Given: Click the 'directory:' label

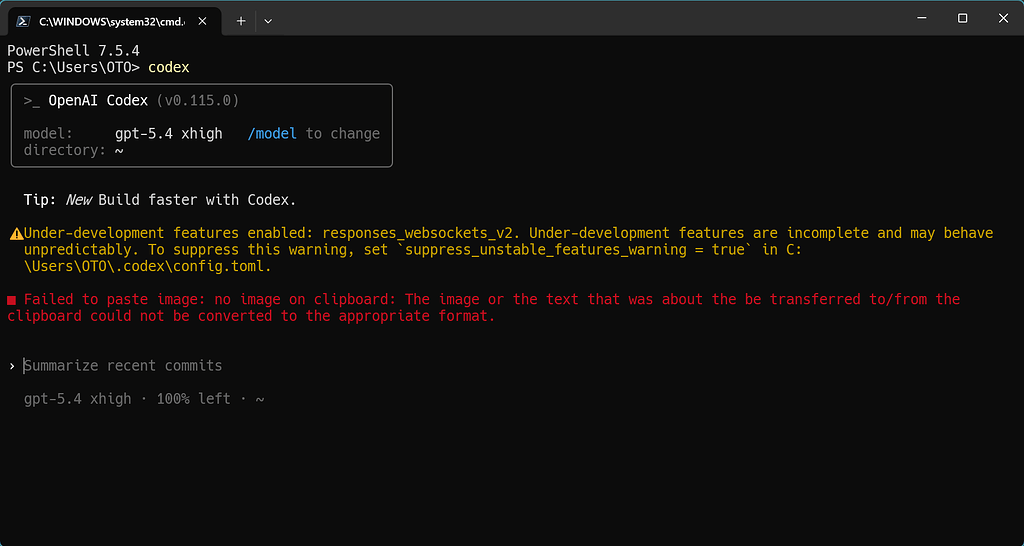Looking at the screenshot, I should (65, 150).
